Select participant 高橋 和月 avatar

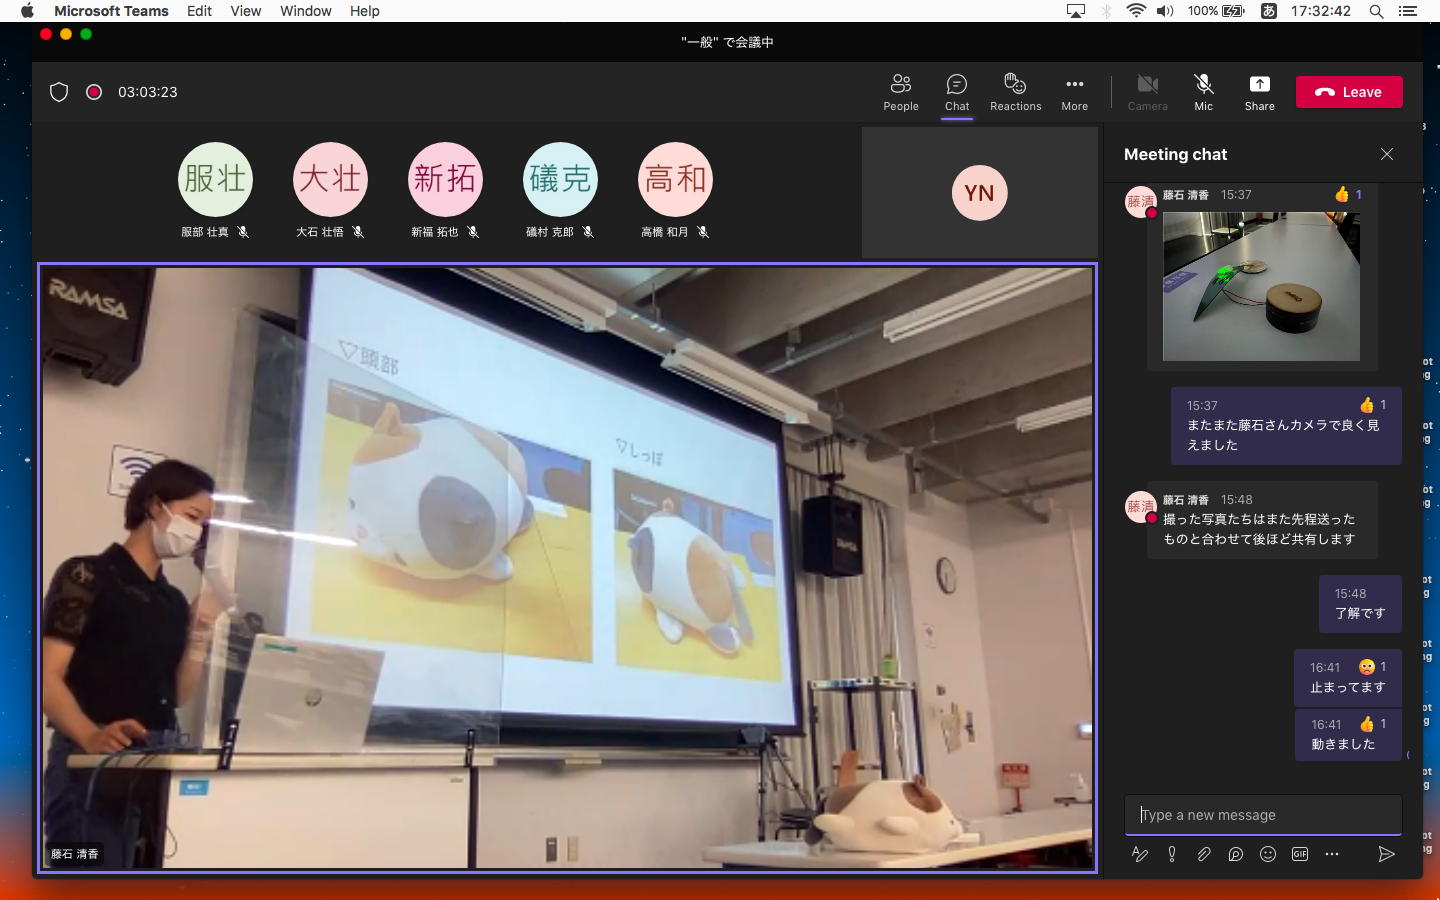coord(675,179)
